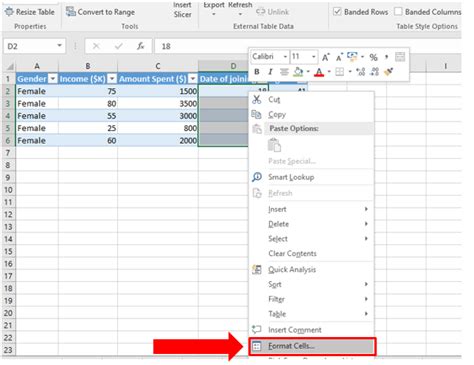Viewport: 474px width, 365px height.
Task: Click the clipboard Paste option icon
Action: [274, 145]
